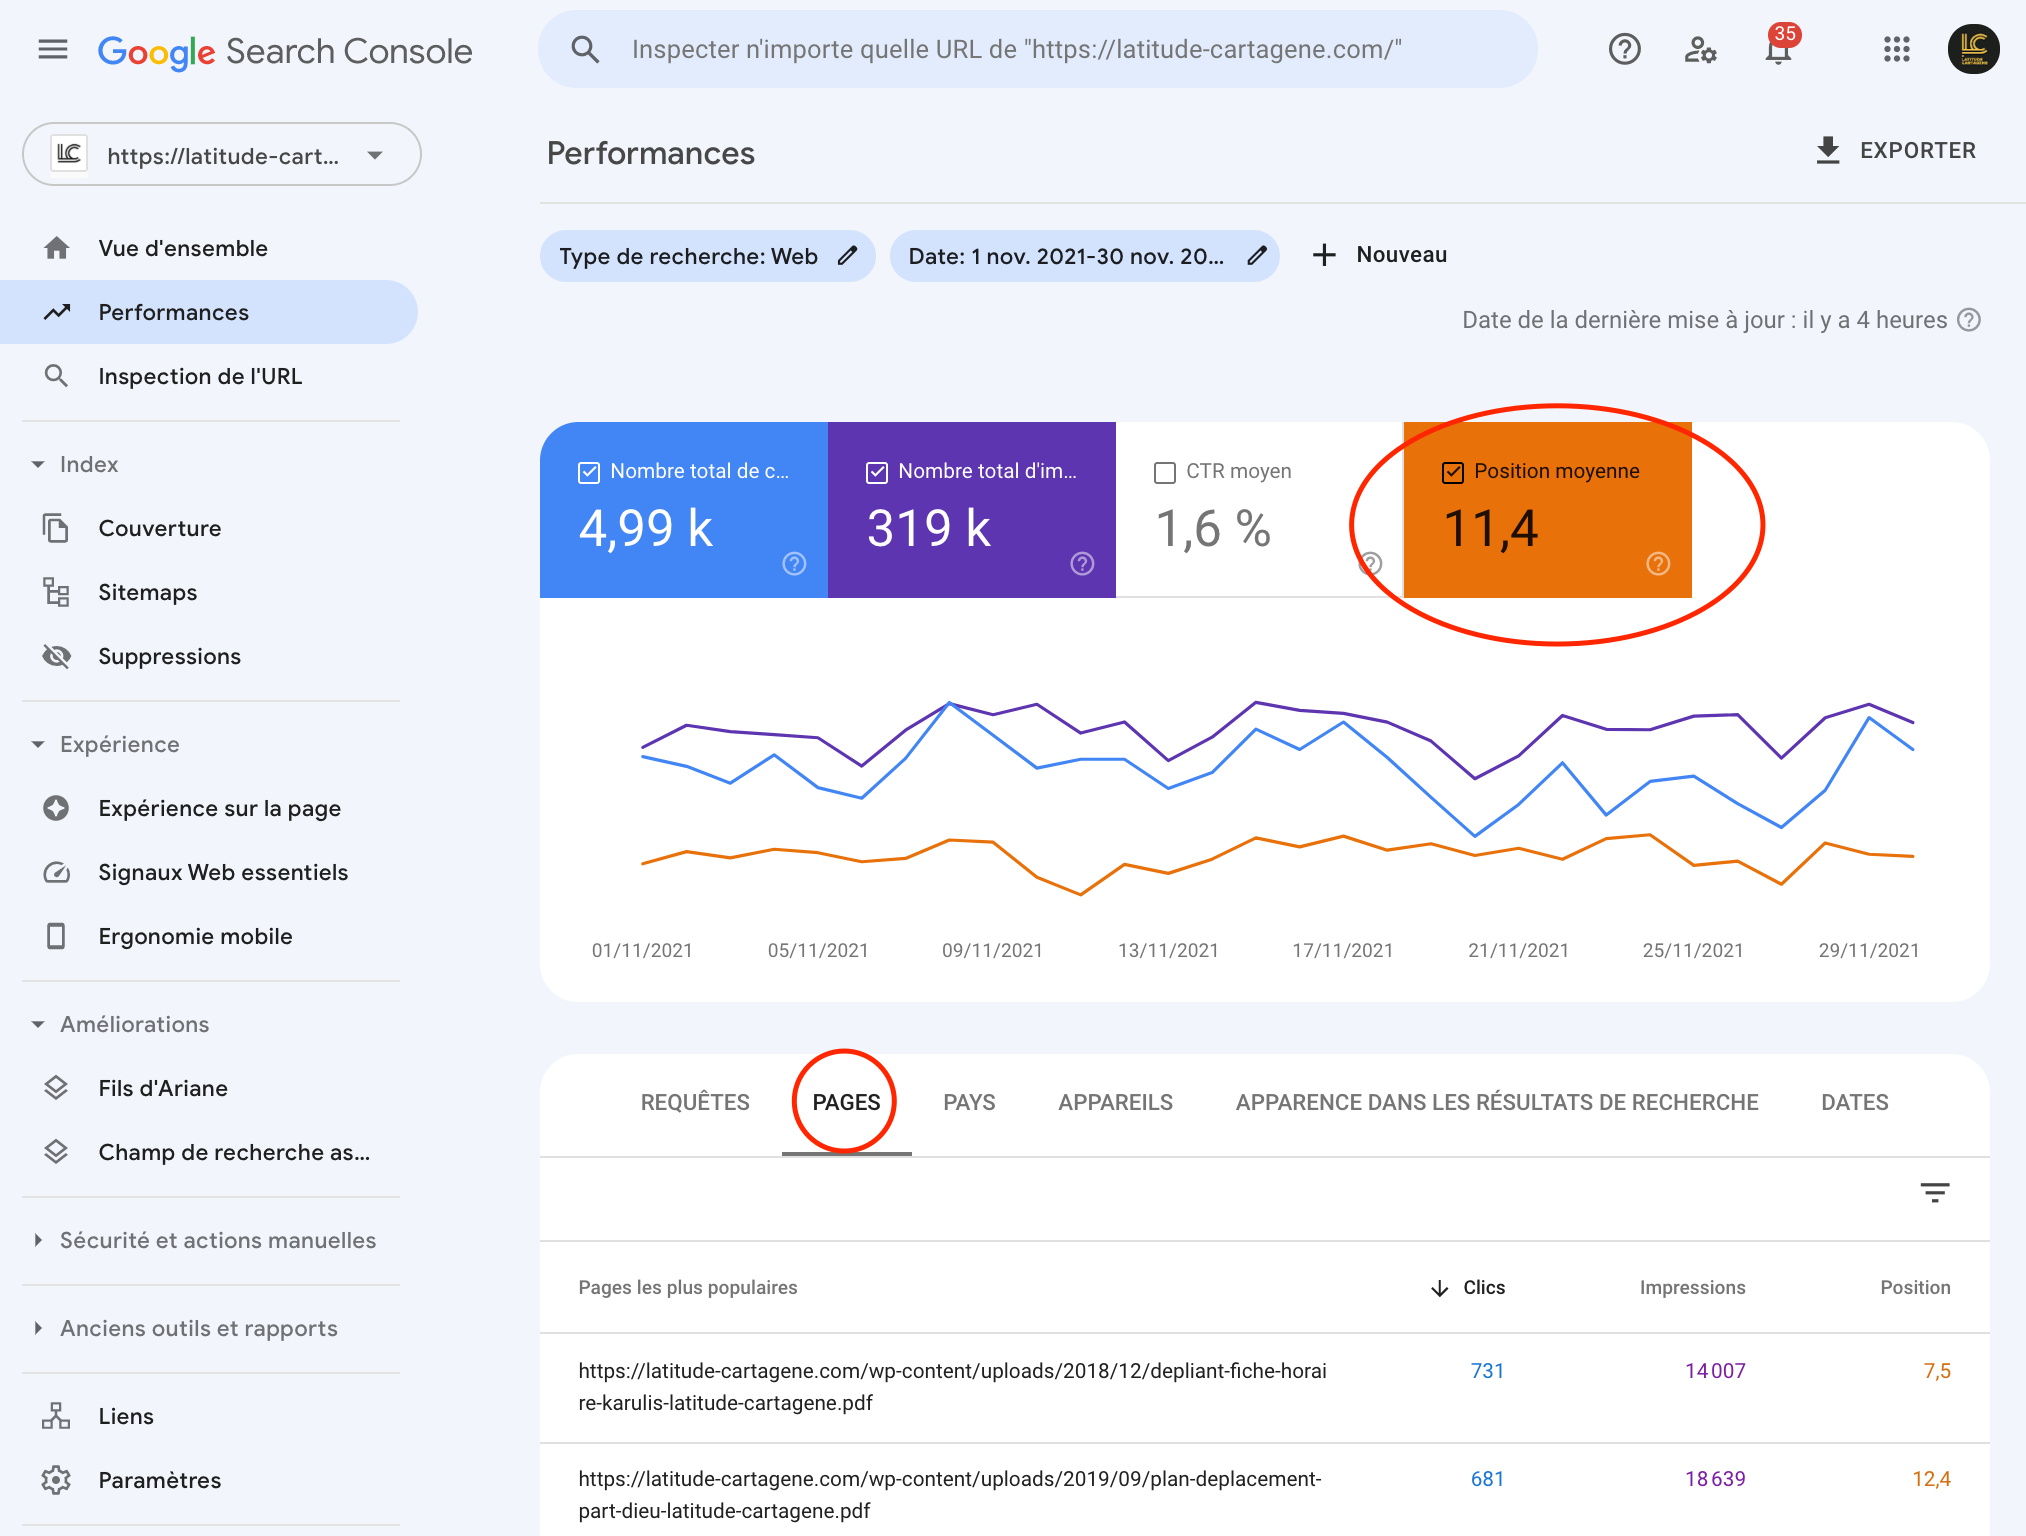Add a new filter with Nouveau
This screenshot has width=2026, height=1536.
coord(1380,255)
